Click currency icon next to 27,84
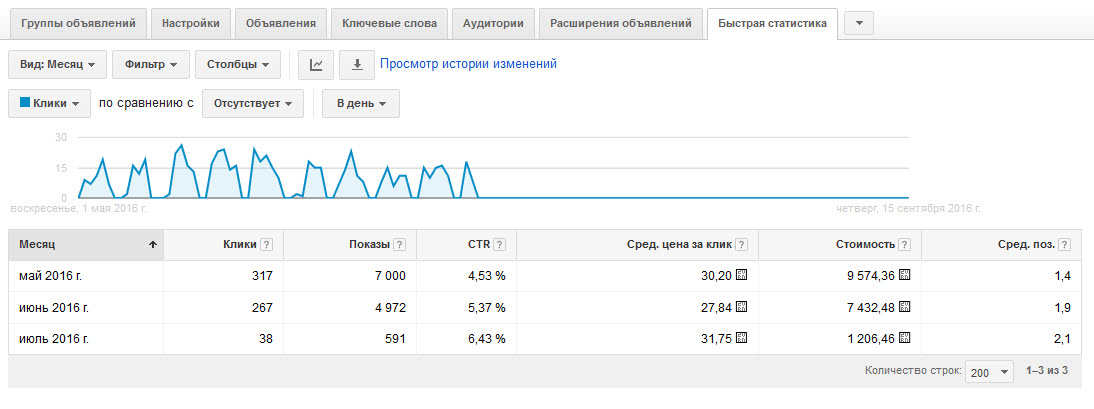 tap(742, 306)
